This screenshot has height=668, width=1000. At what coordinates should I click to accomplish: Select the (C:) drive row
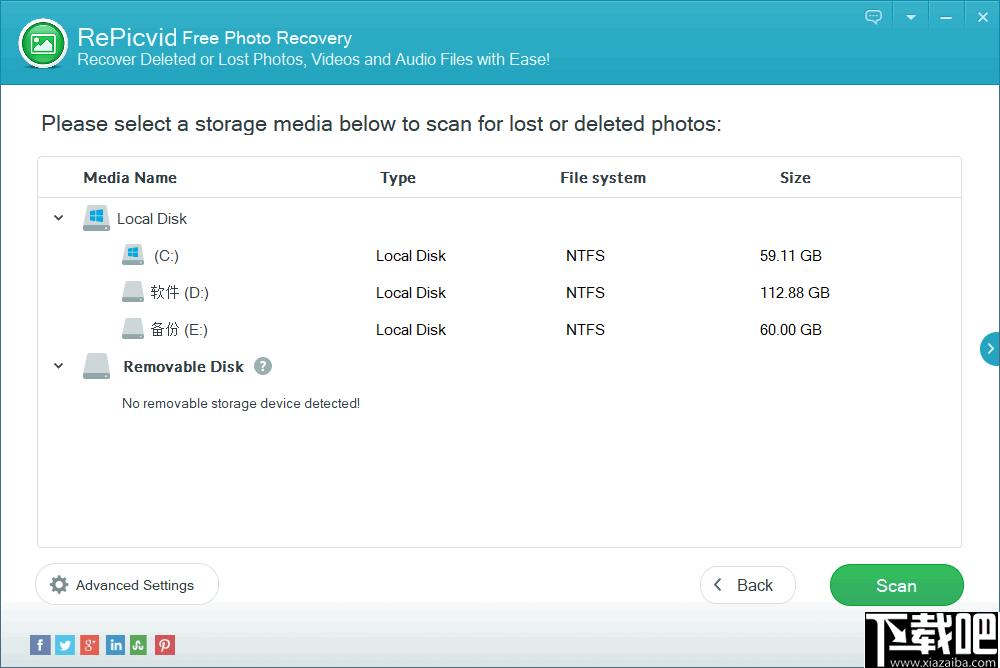(499, 256)
